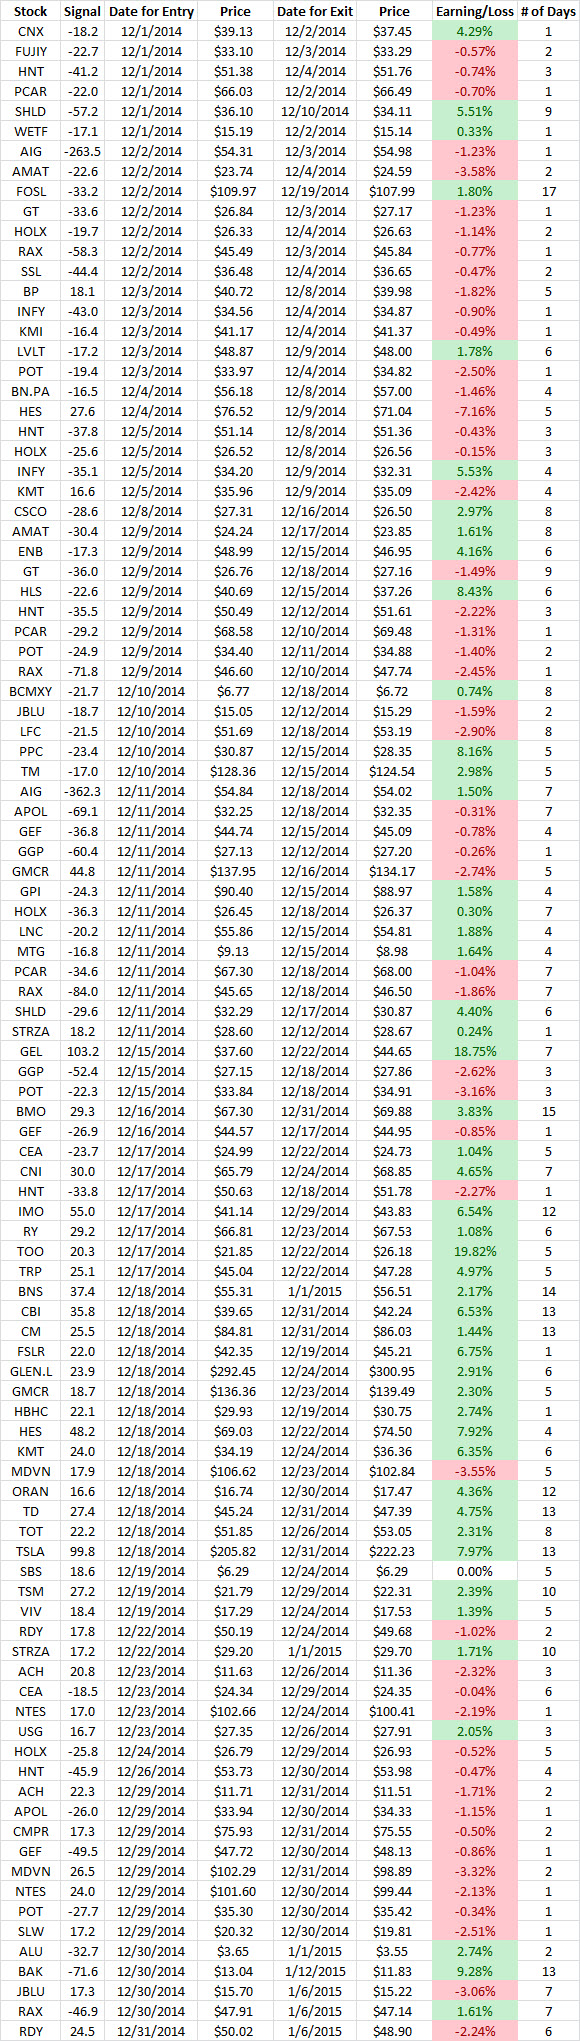580x2041 pixels.
Task: Select the 18.75% gain cell for GEL
Action: tap(474, 1051)
